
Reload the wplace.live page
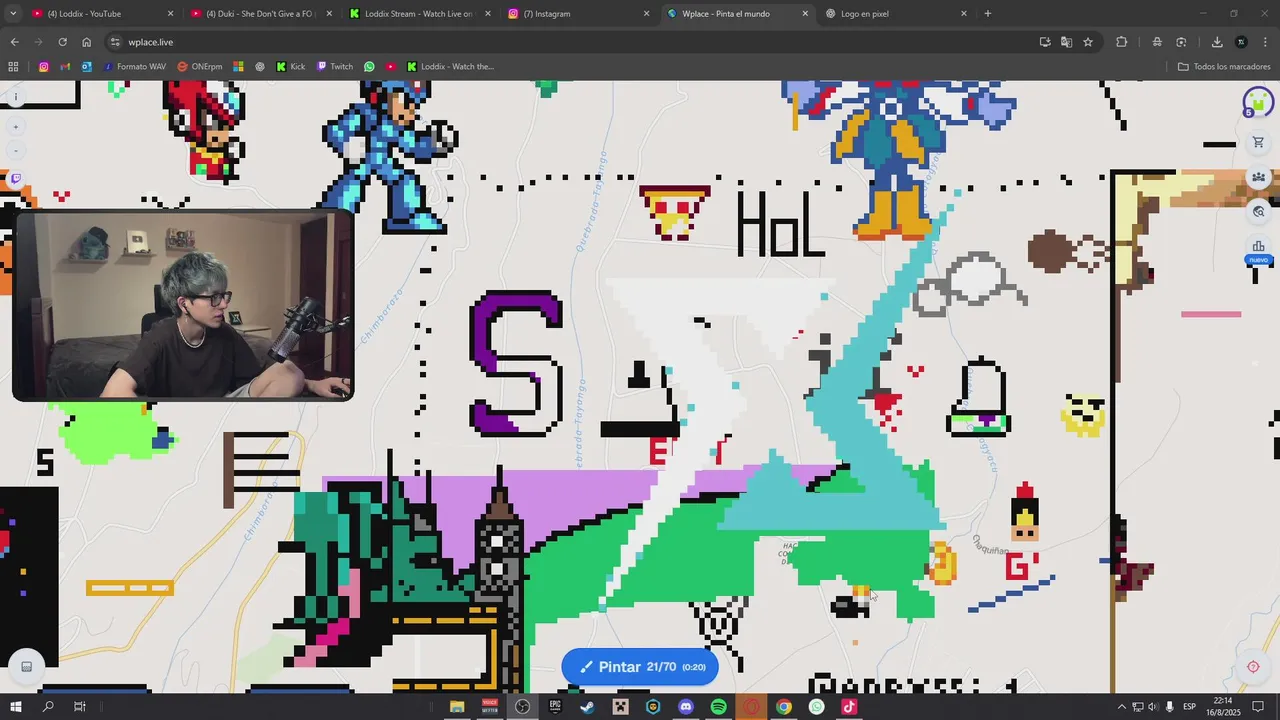coord(62,42)
